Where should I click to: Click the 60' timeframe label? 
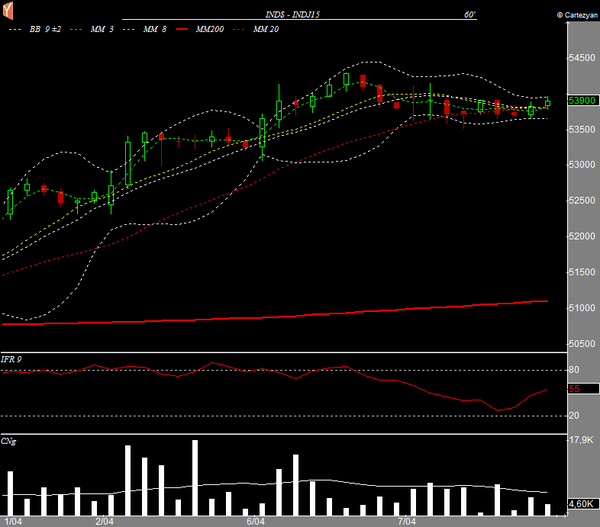[x=470, y=15]
